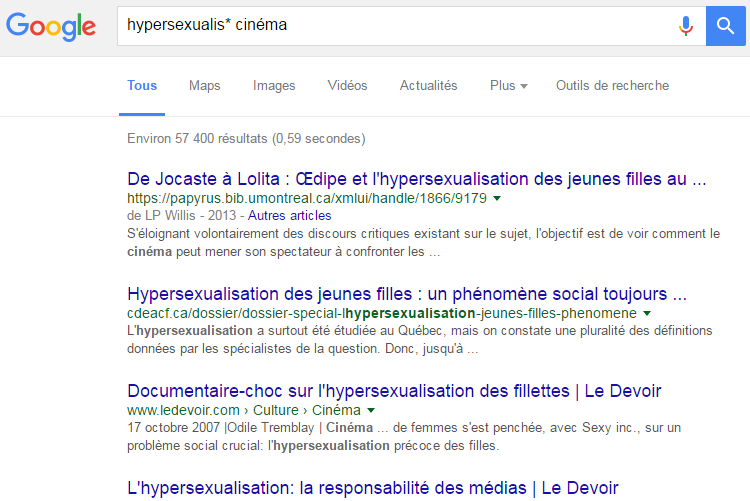Click the papyrus.bib.umontreal.ca URL text

pyautogui.click(x=307, y=198)
